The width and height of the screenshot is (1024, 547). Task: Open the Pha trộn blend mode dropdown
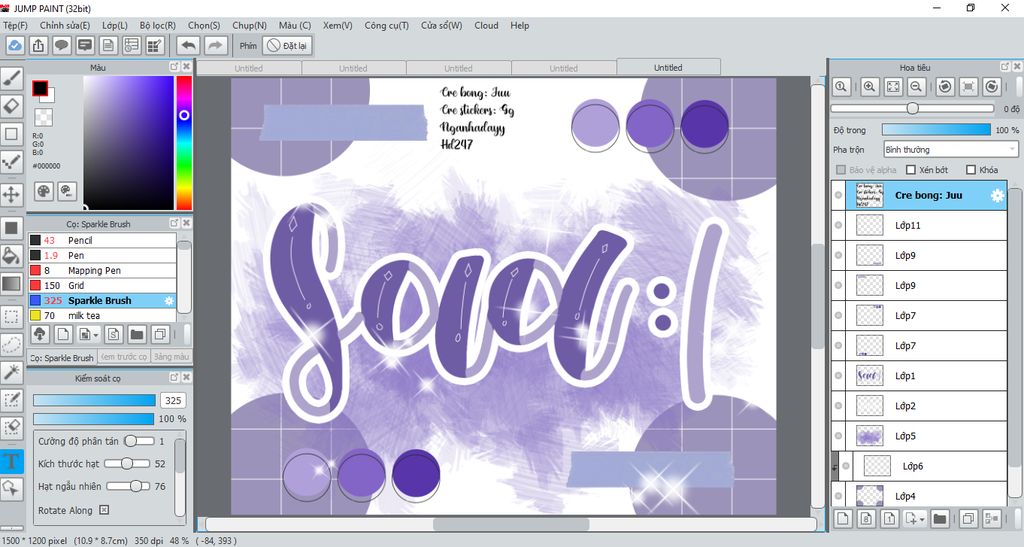click(951, 149)
